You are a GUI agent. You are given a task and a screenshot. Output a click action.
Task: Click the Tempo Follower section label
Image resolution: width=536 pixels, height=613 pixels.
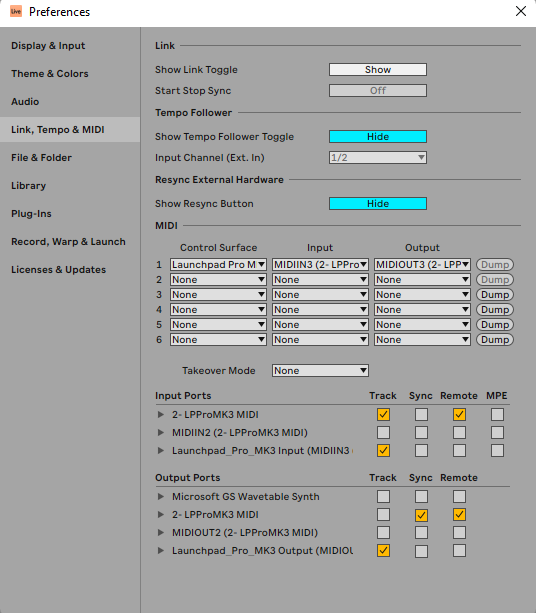[x=194, y=113]
